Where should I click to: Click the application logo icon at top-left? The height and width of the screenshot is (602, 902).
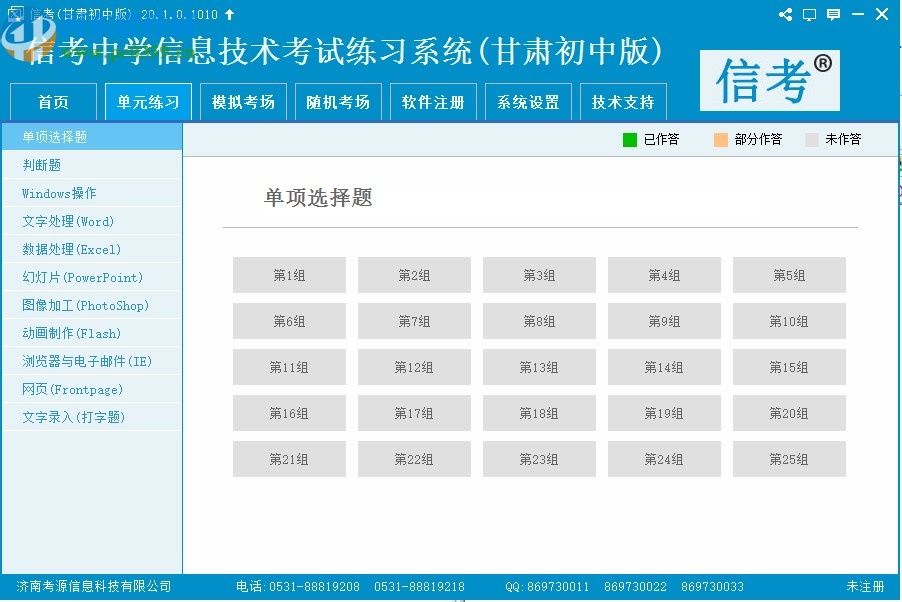pos(14,14)
